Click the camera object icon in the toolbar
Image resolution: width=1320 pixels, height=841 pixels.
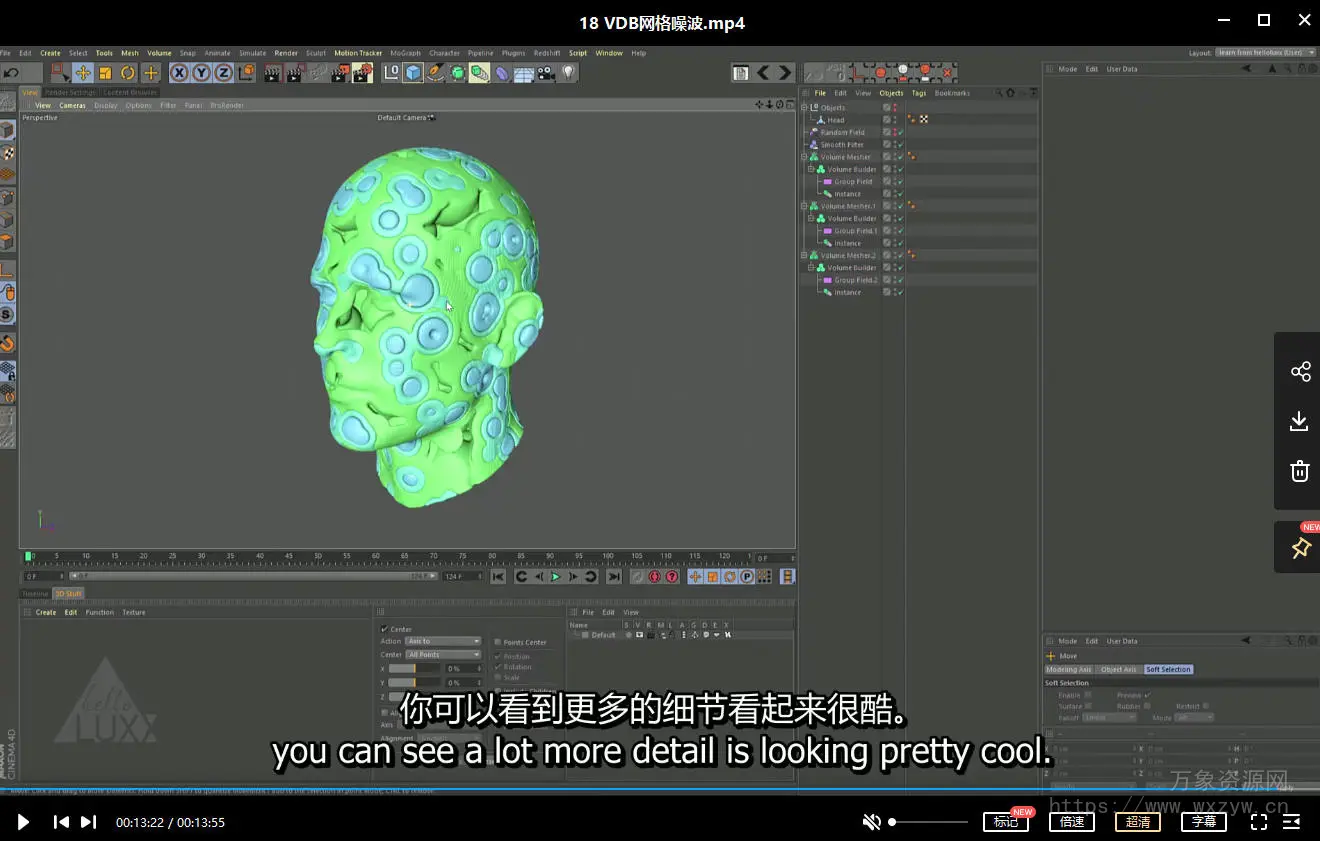coord(545,73)
